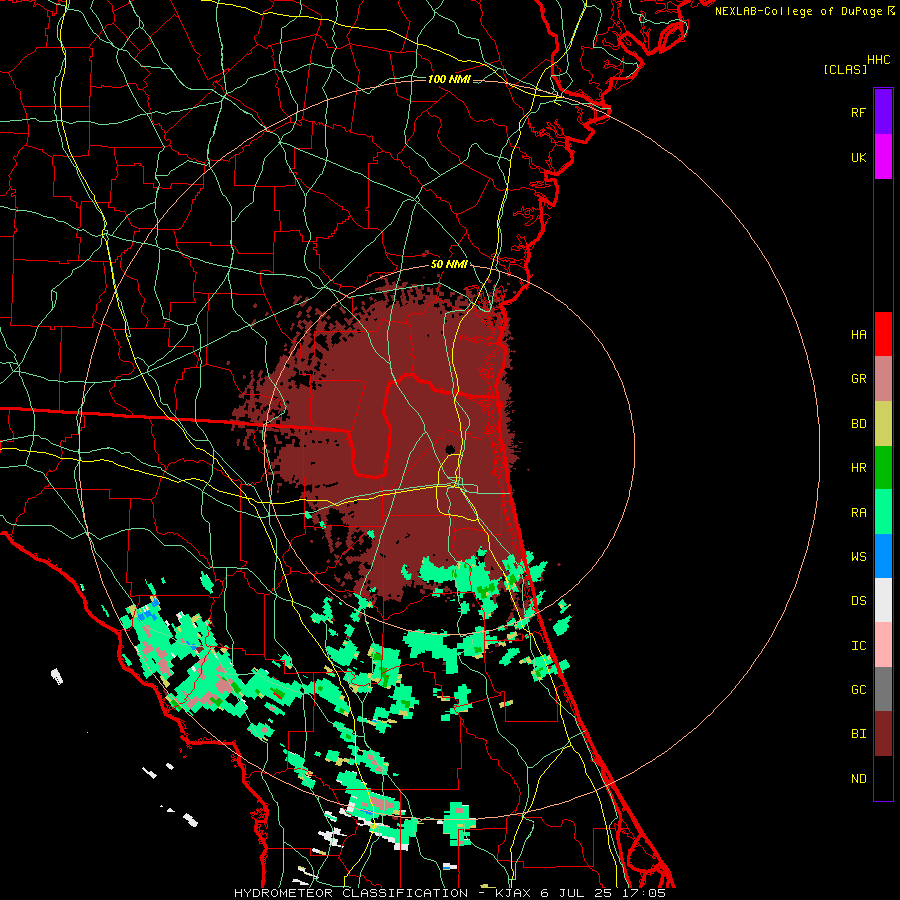Click the NEXLAB-College of DuPage text

pyautogui.click(x=798, y=11)
